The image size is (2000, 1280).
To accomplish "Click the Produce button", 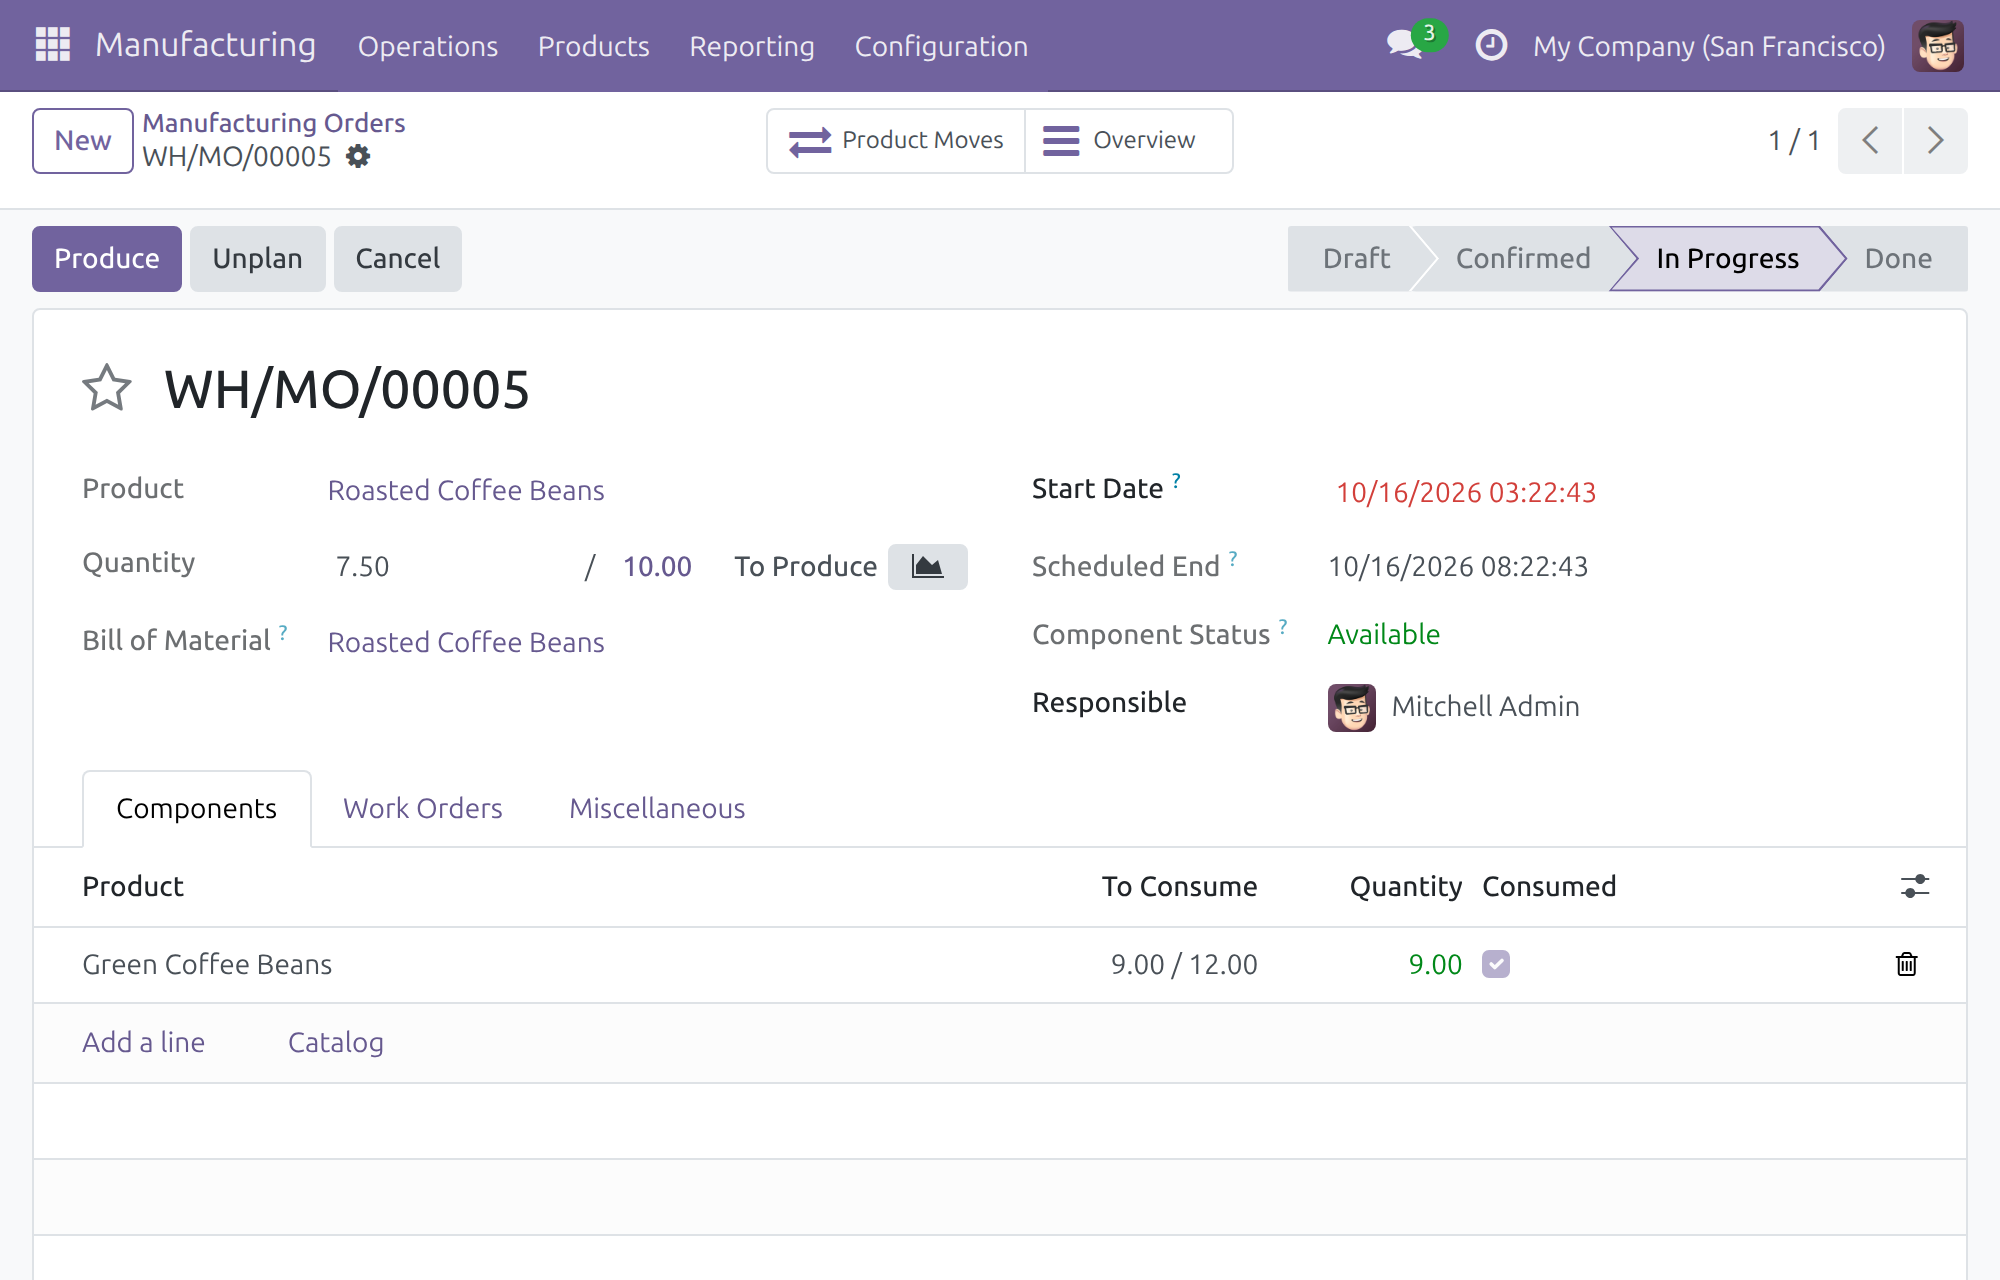I will 107,259.
